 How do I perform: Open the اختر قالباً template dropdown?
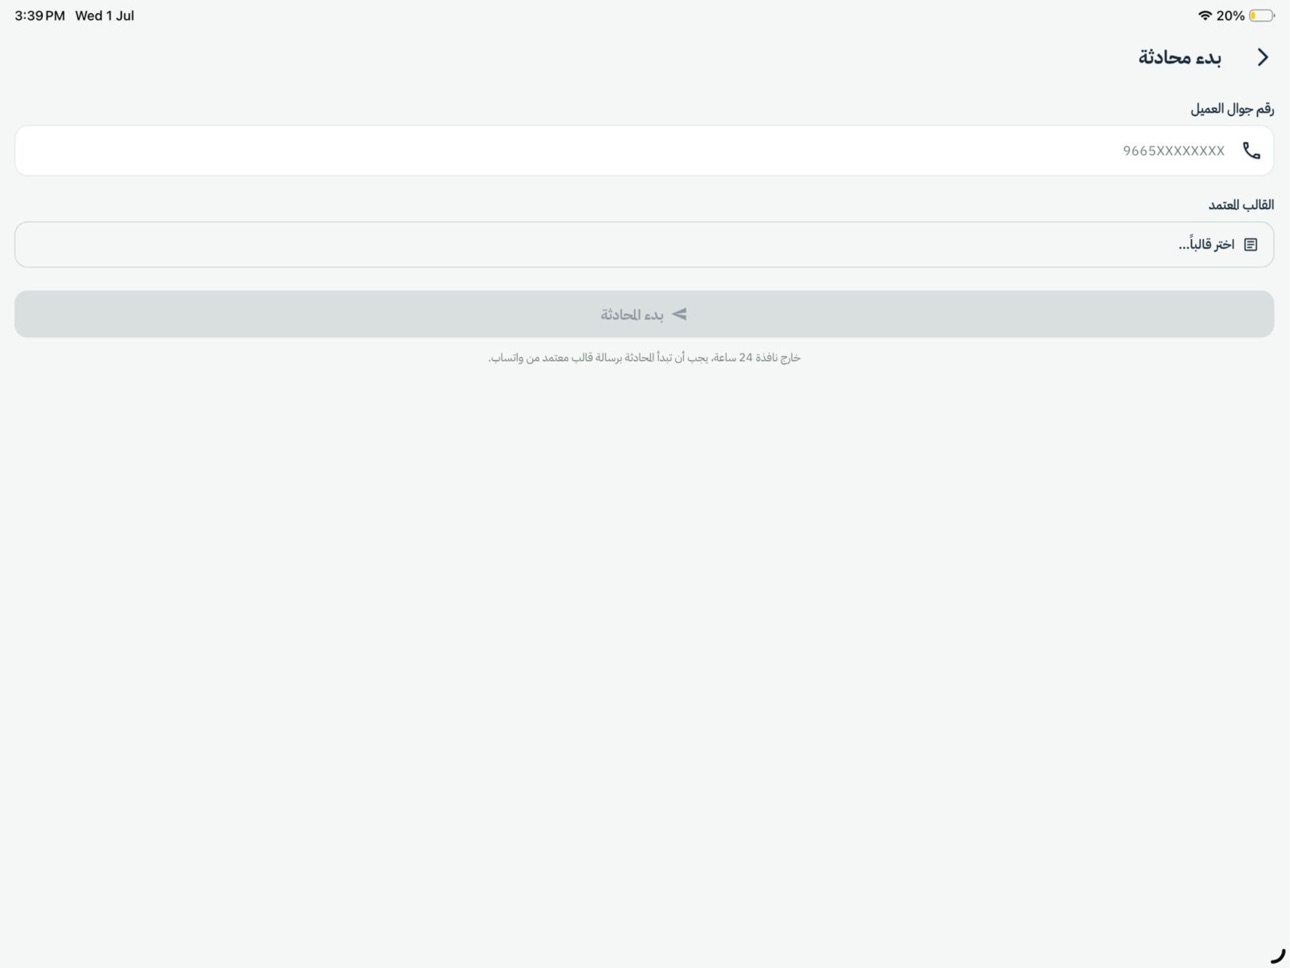click(x=644, y=245)
